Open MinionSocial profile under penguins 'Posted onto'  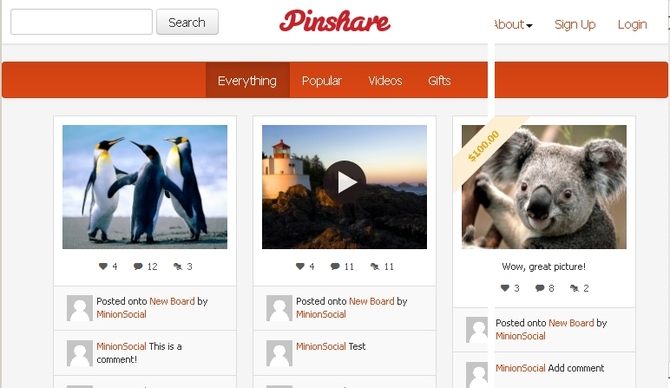[121, 315]
